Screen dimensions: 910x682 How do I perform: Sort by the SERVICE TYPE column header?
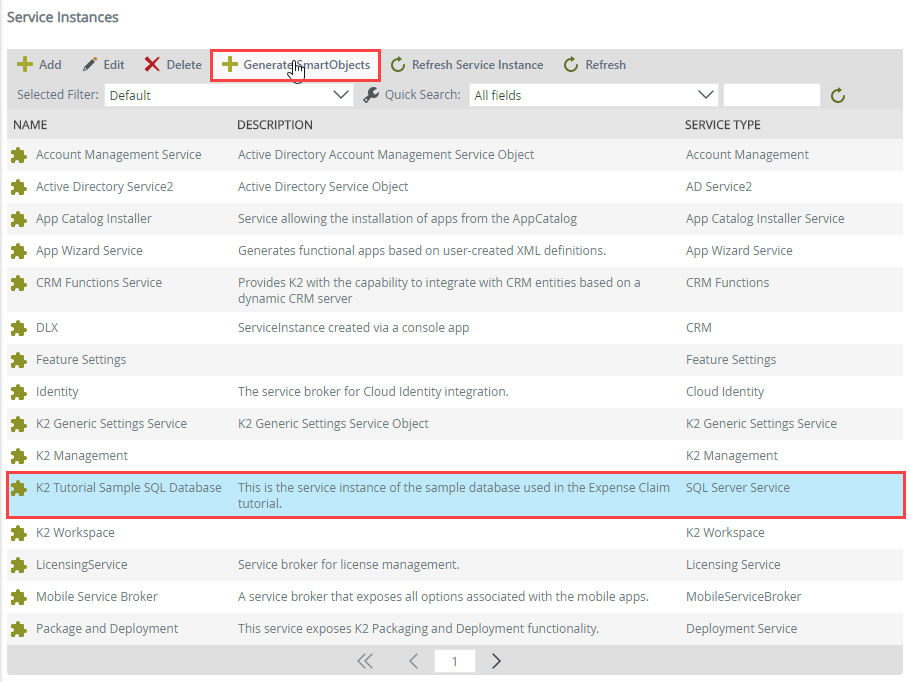pyautogui.click(x=722, y=125)
